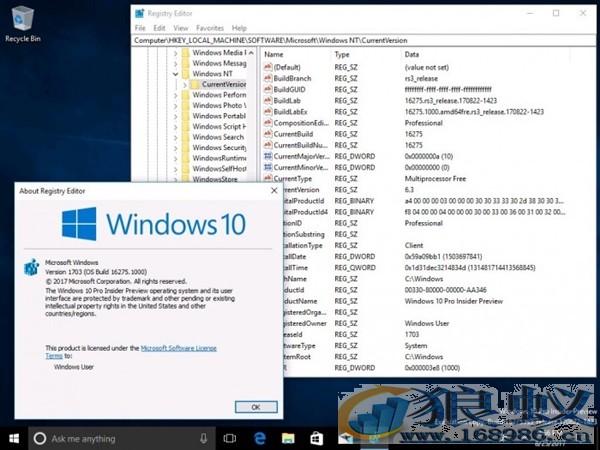The height and width of the screenshot is (450, 600).
Task: Open the Help menu
Action: pyautogui.click(x=239, y=28)
